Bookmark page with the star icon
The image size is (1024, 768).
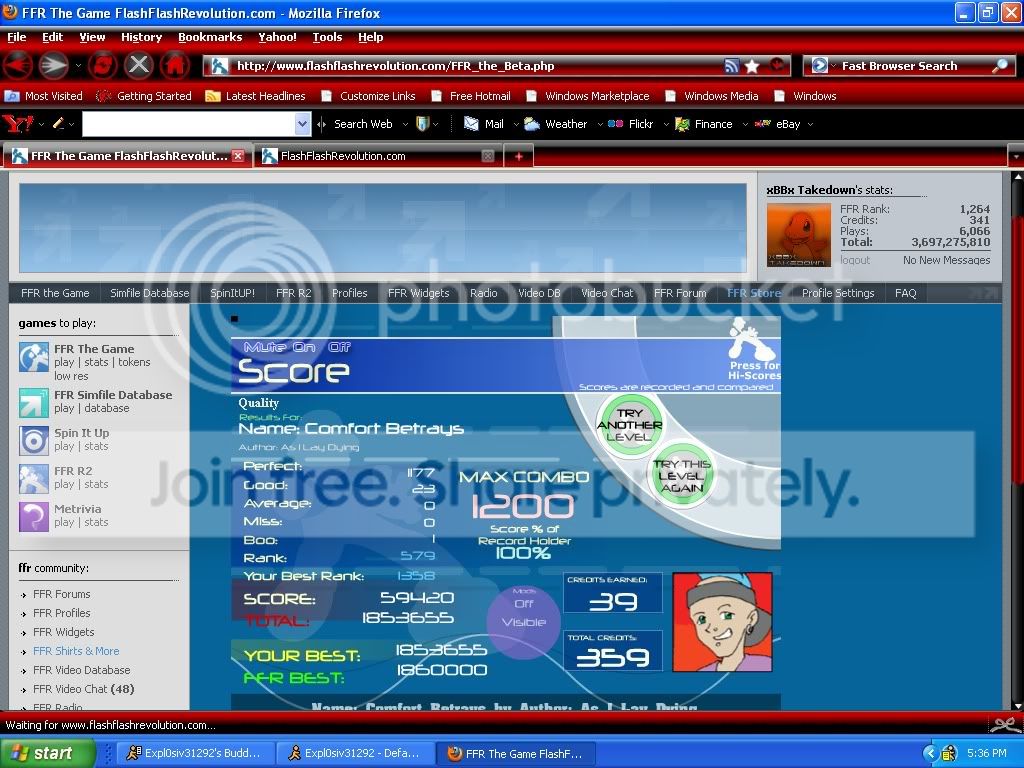coord(752,66)
